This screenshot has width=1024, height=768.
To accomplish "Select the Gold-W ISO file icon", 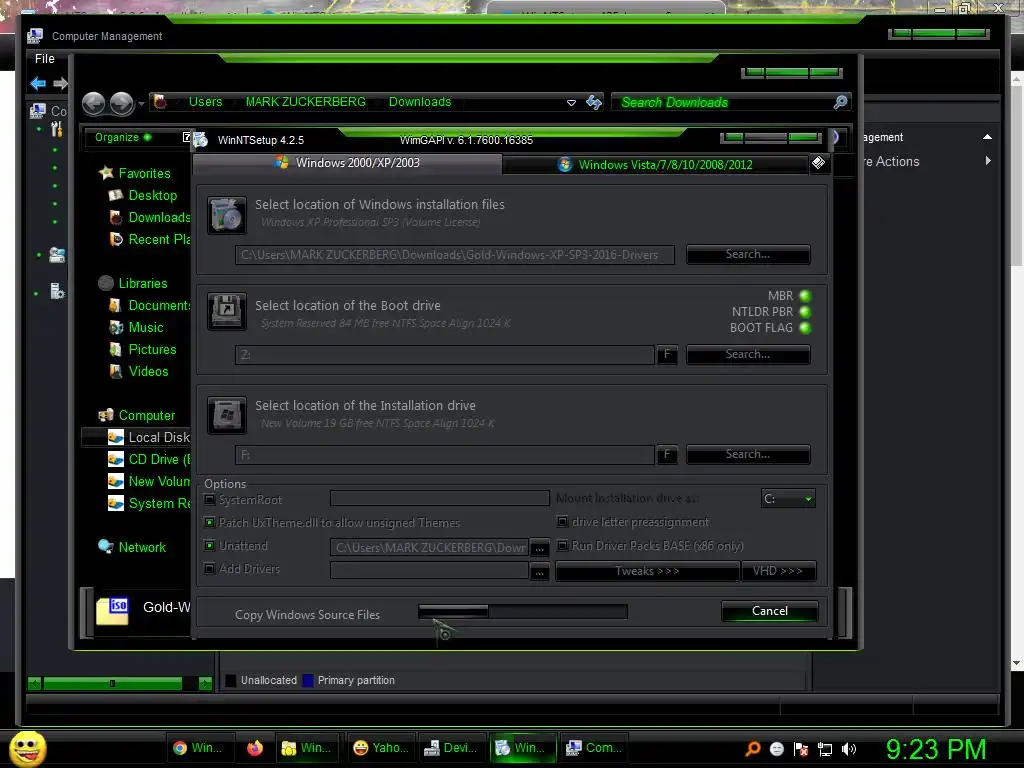I will [x=112, y=611].
